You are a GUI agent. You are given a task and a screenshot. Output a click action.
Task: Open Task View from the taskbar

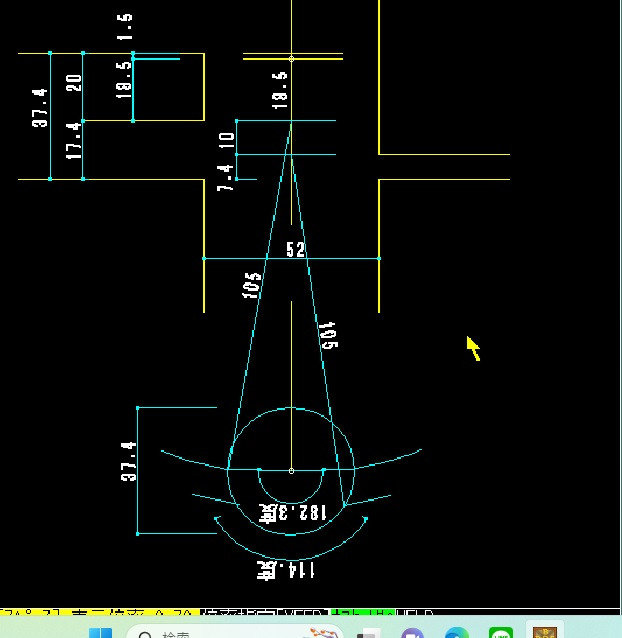[x=369, y=633]
